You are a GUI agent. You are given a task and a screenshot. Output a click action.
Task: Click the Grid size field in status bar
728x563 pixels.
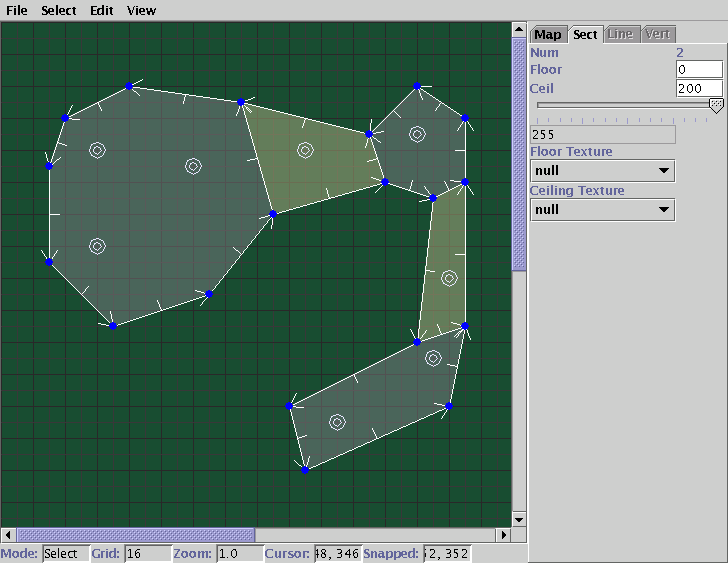146,554
